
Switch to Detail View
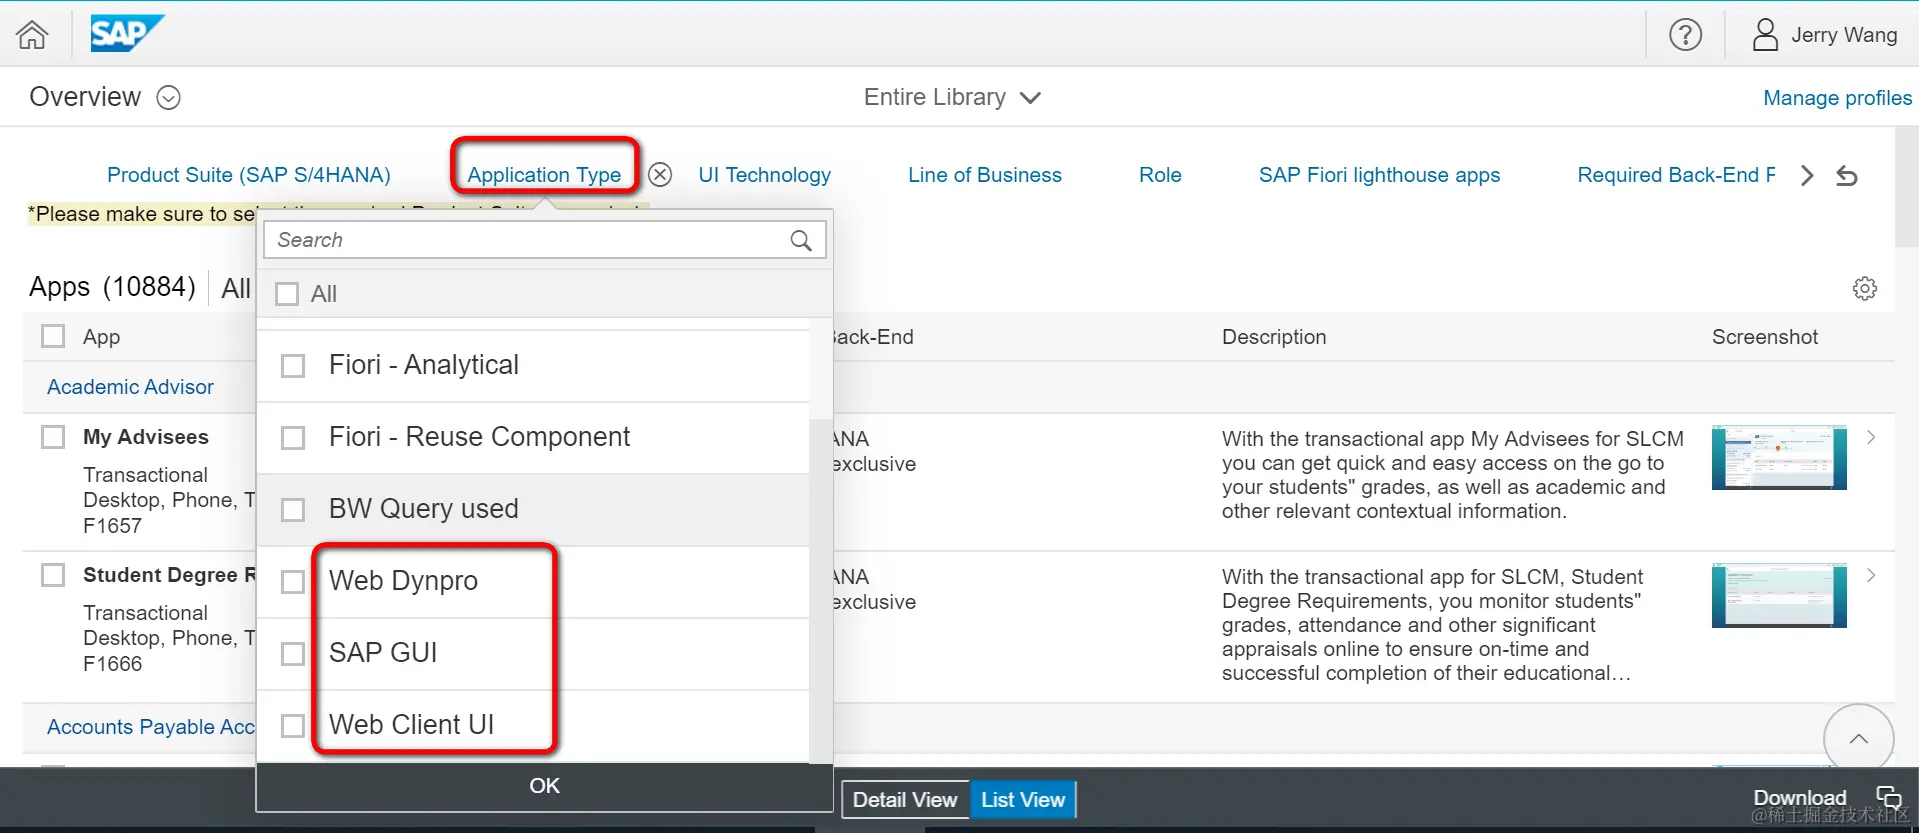(905, 800)
